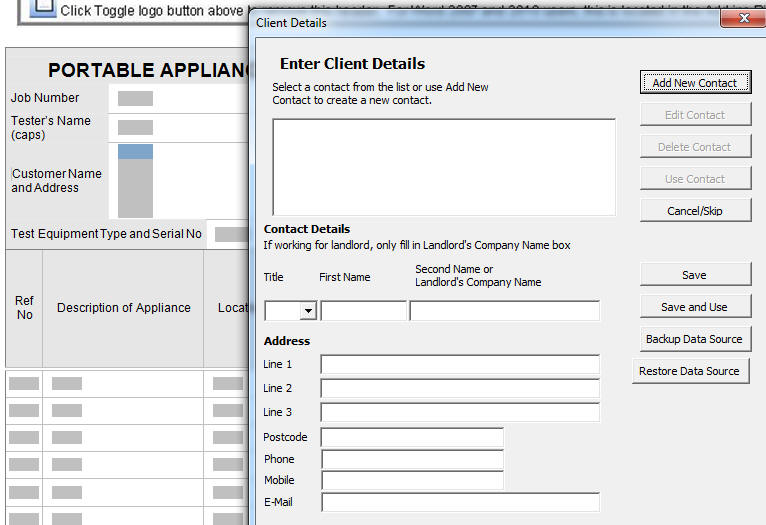Click the Save button

click(694, 275)
